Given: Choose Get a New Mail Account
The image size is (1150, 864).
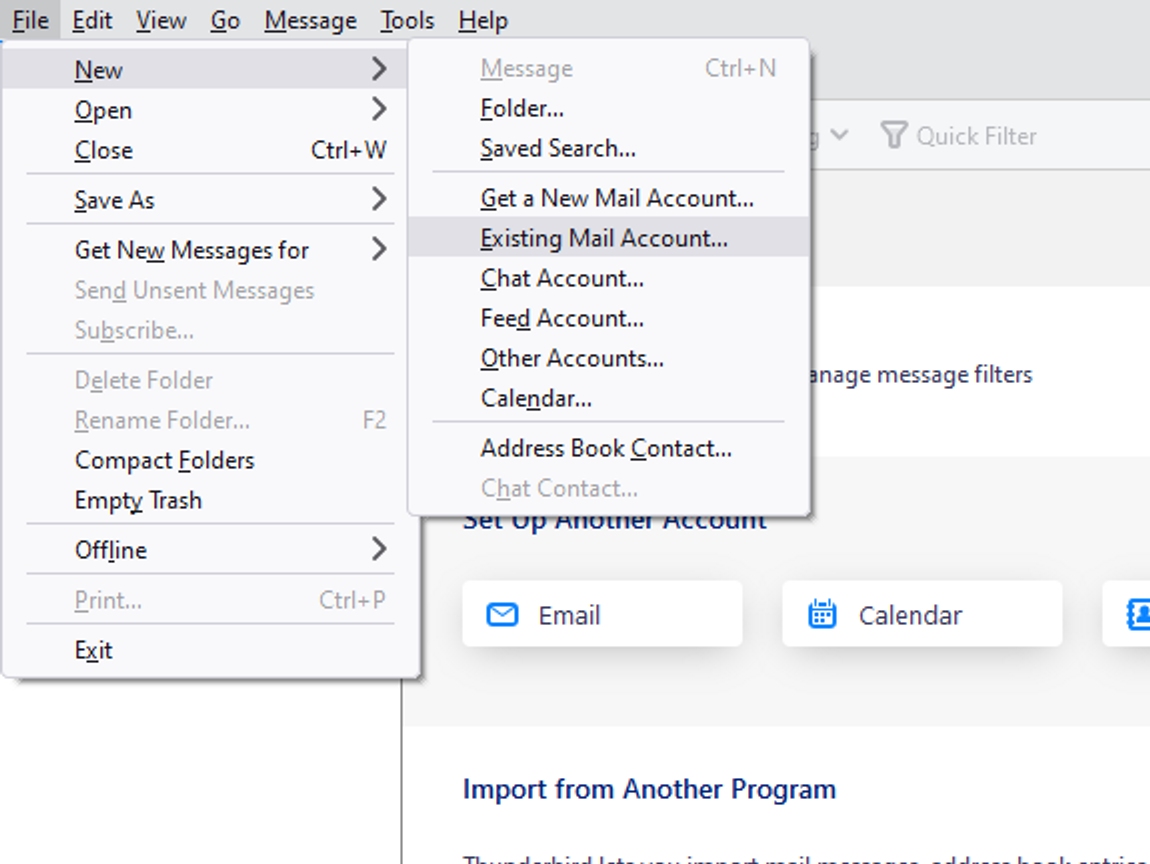Looking at the screenshot, I should click(616, 198).
